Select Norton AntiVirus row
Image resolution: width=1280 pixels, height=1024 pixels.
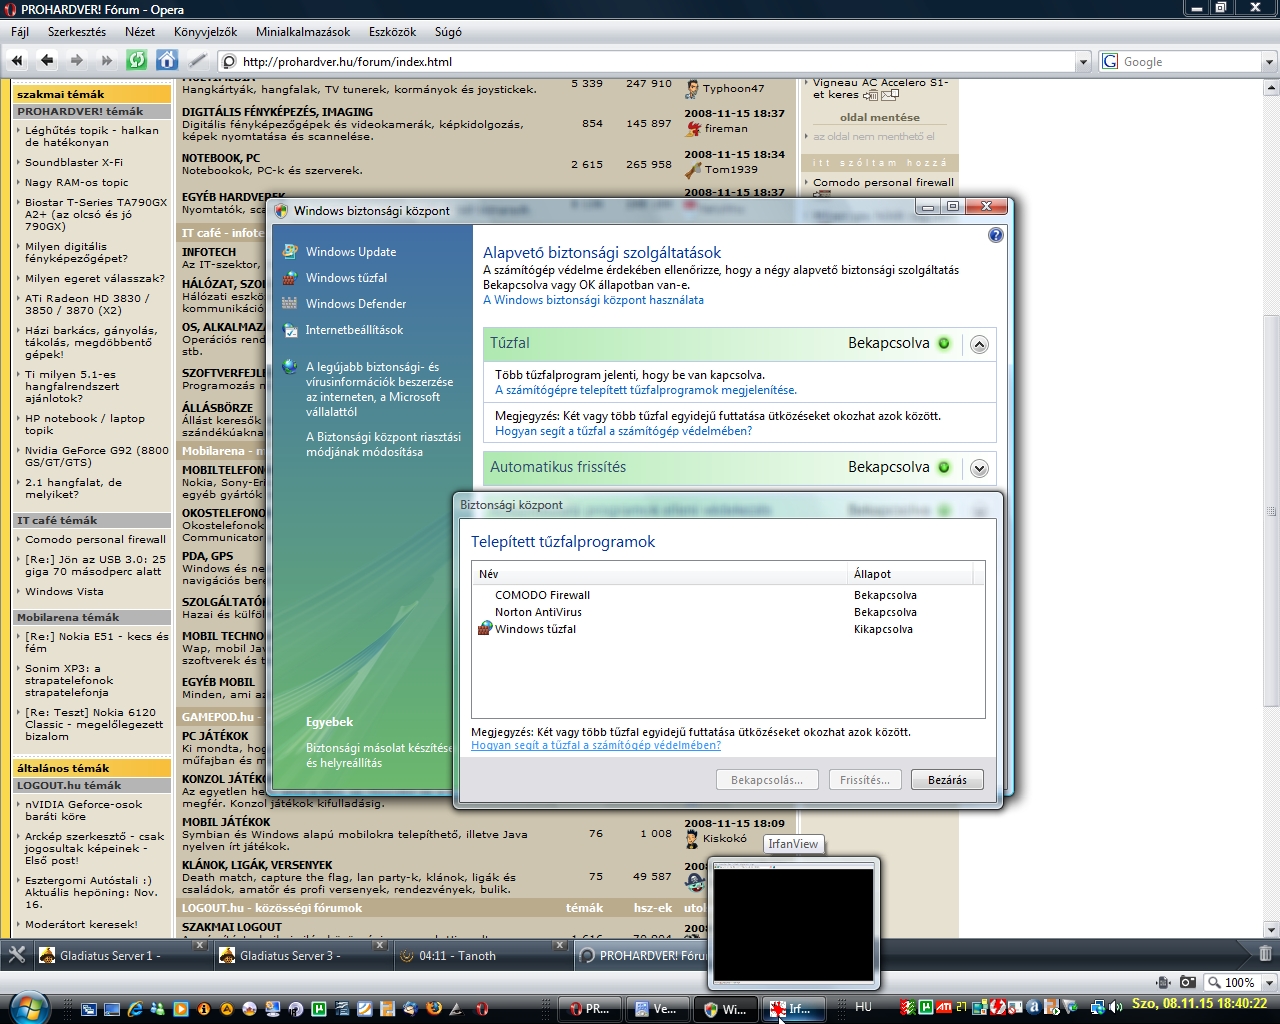(x=728, y=612)
